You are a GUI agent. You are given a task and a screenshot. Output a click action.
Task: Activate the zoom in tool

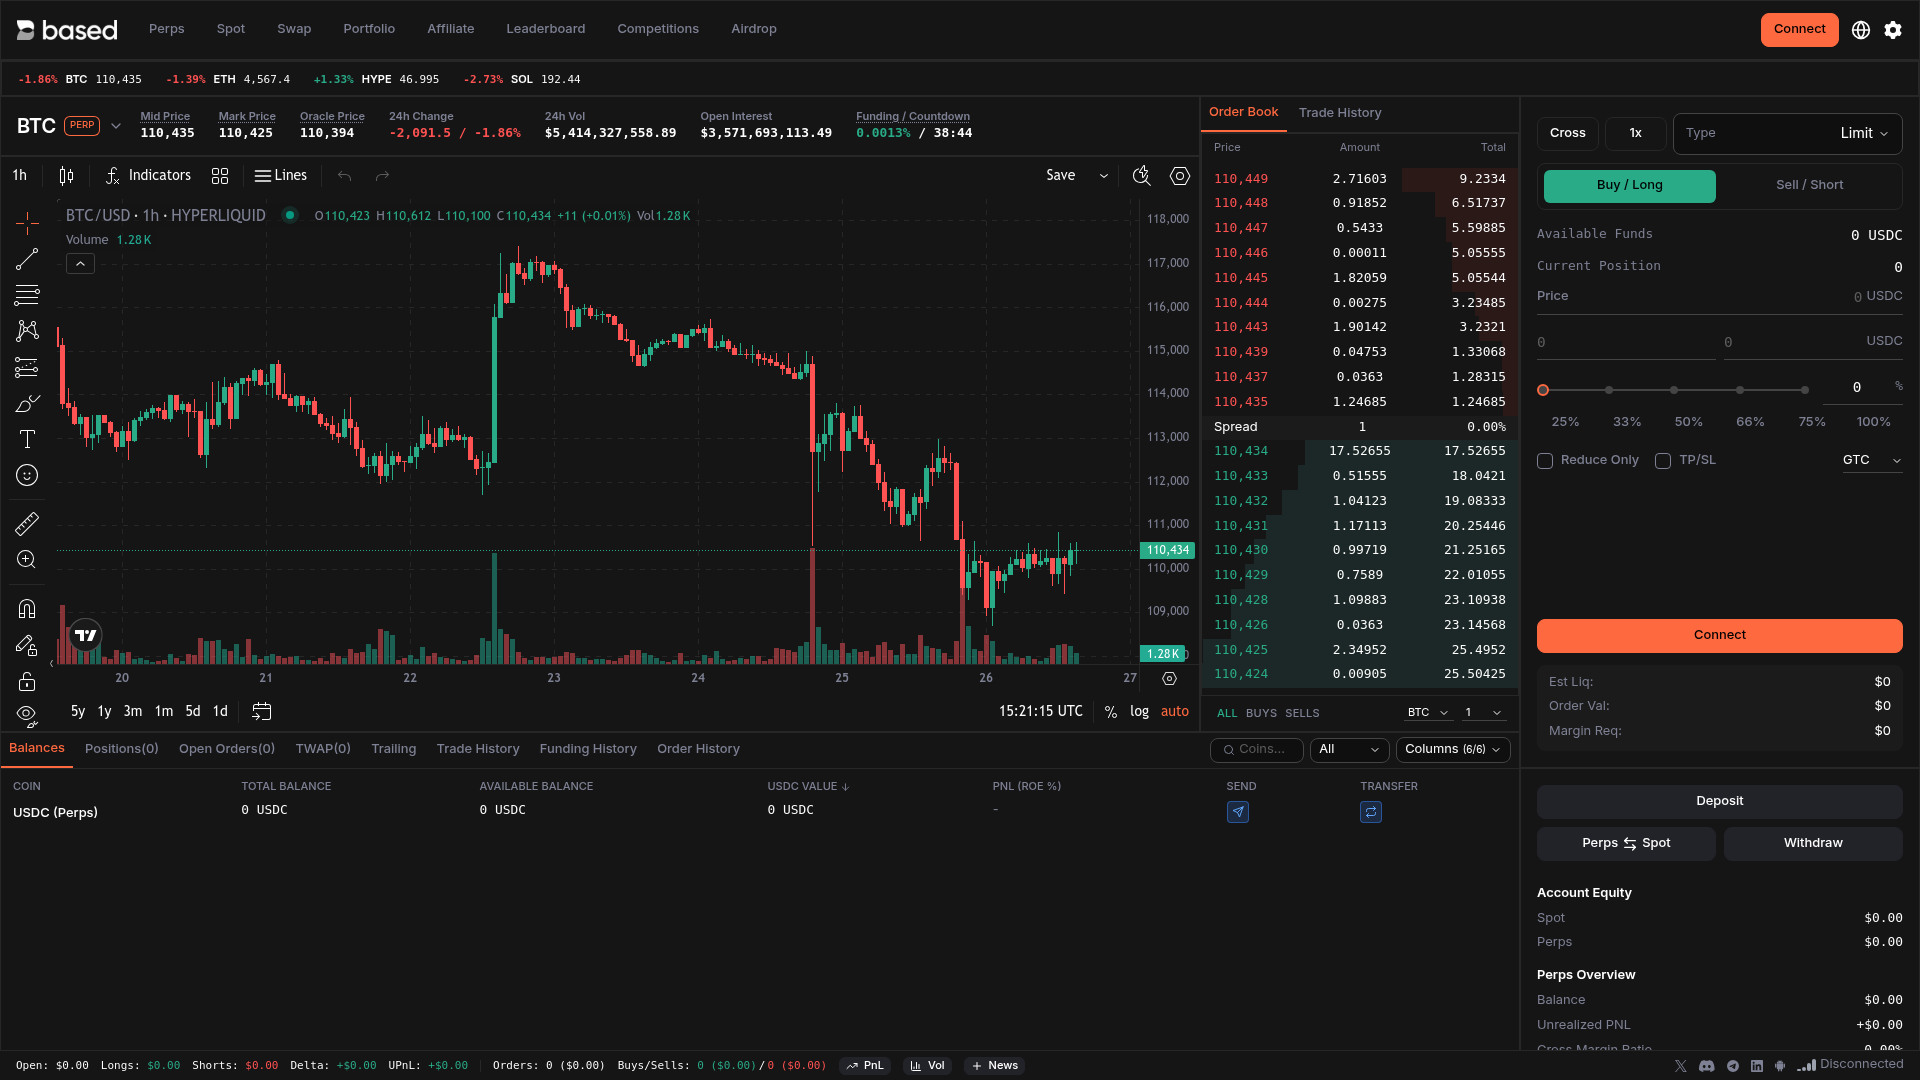pos(27,559)
